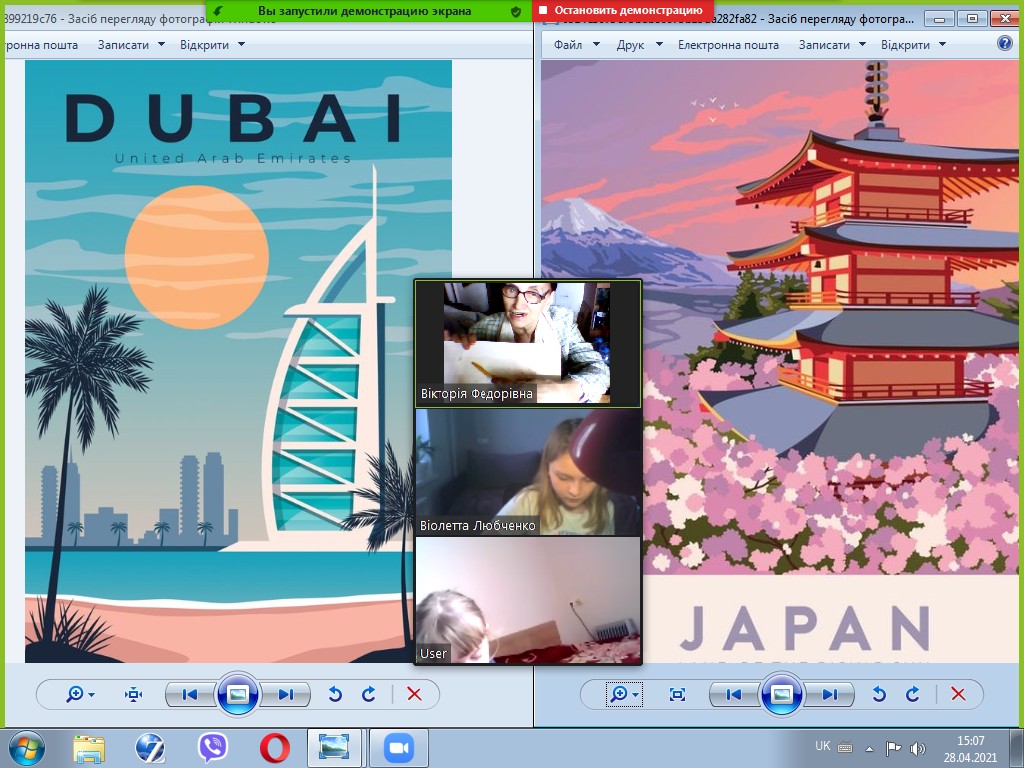Open Записати menu in Japan viewer

tap(824, 44)
